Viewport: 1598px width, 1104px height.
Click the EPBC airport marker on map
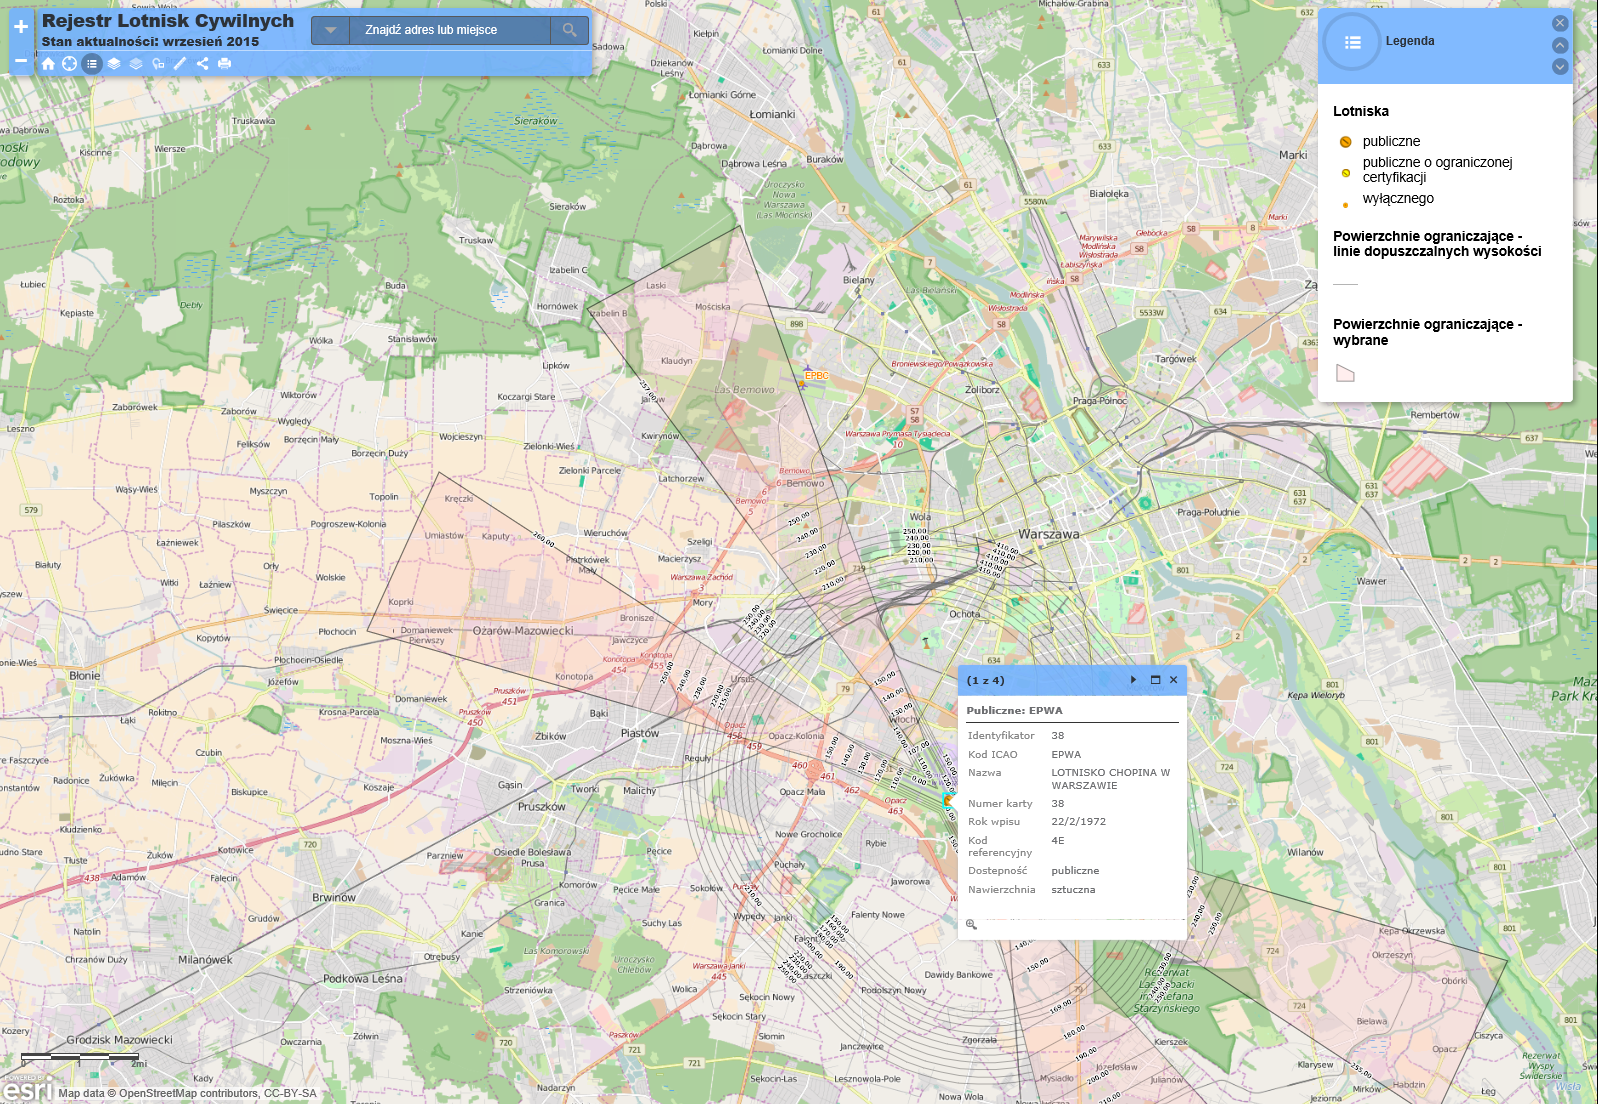coord(802,385)
